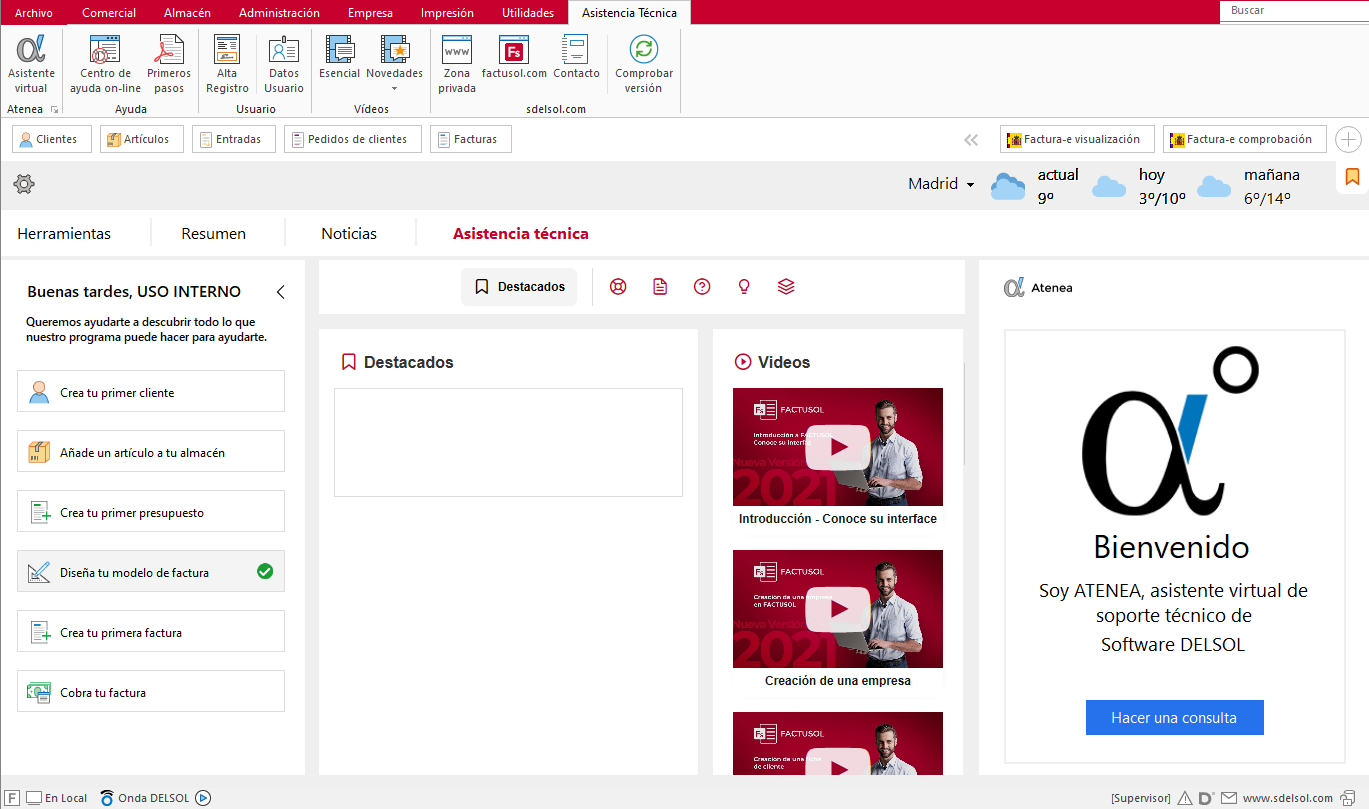
Task: Select the Asistencia técnica section
Action: pos(521,233)
